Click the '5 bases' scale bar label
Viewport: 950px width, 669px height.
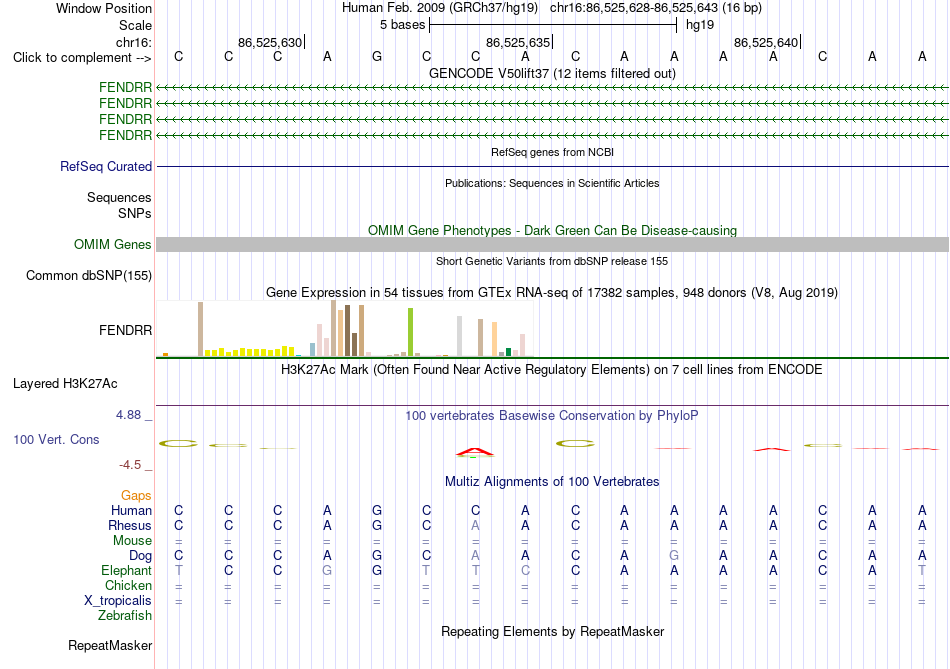click(x=402, y=25)
